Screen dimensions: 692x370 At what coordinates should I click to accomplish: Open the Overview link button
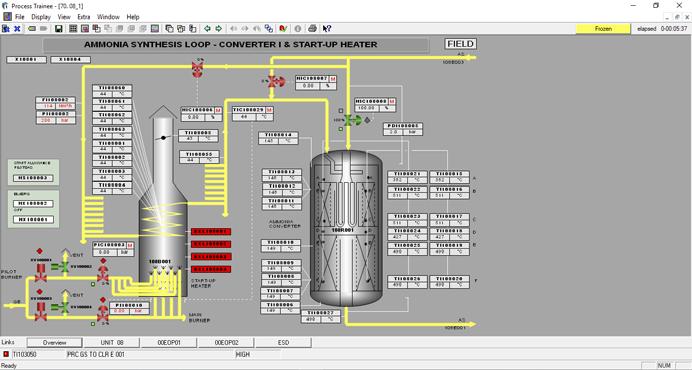pos(54,343)
